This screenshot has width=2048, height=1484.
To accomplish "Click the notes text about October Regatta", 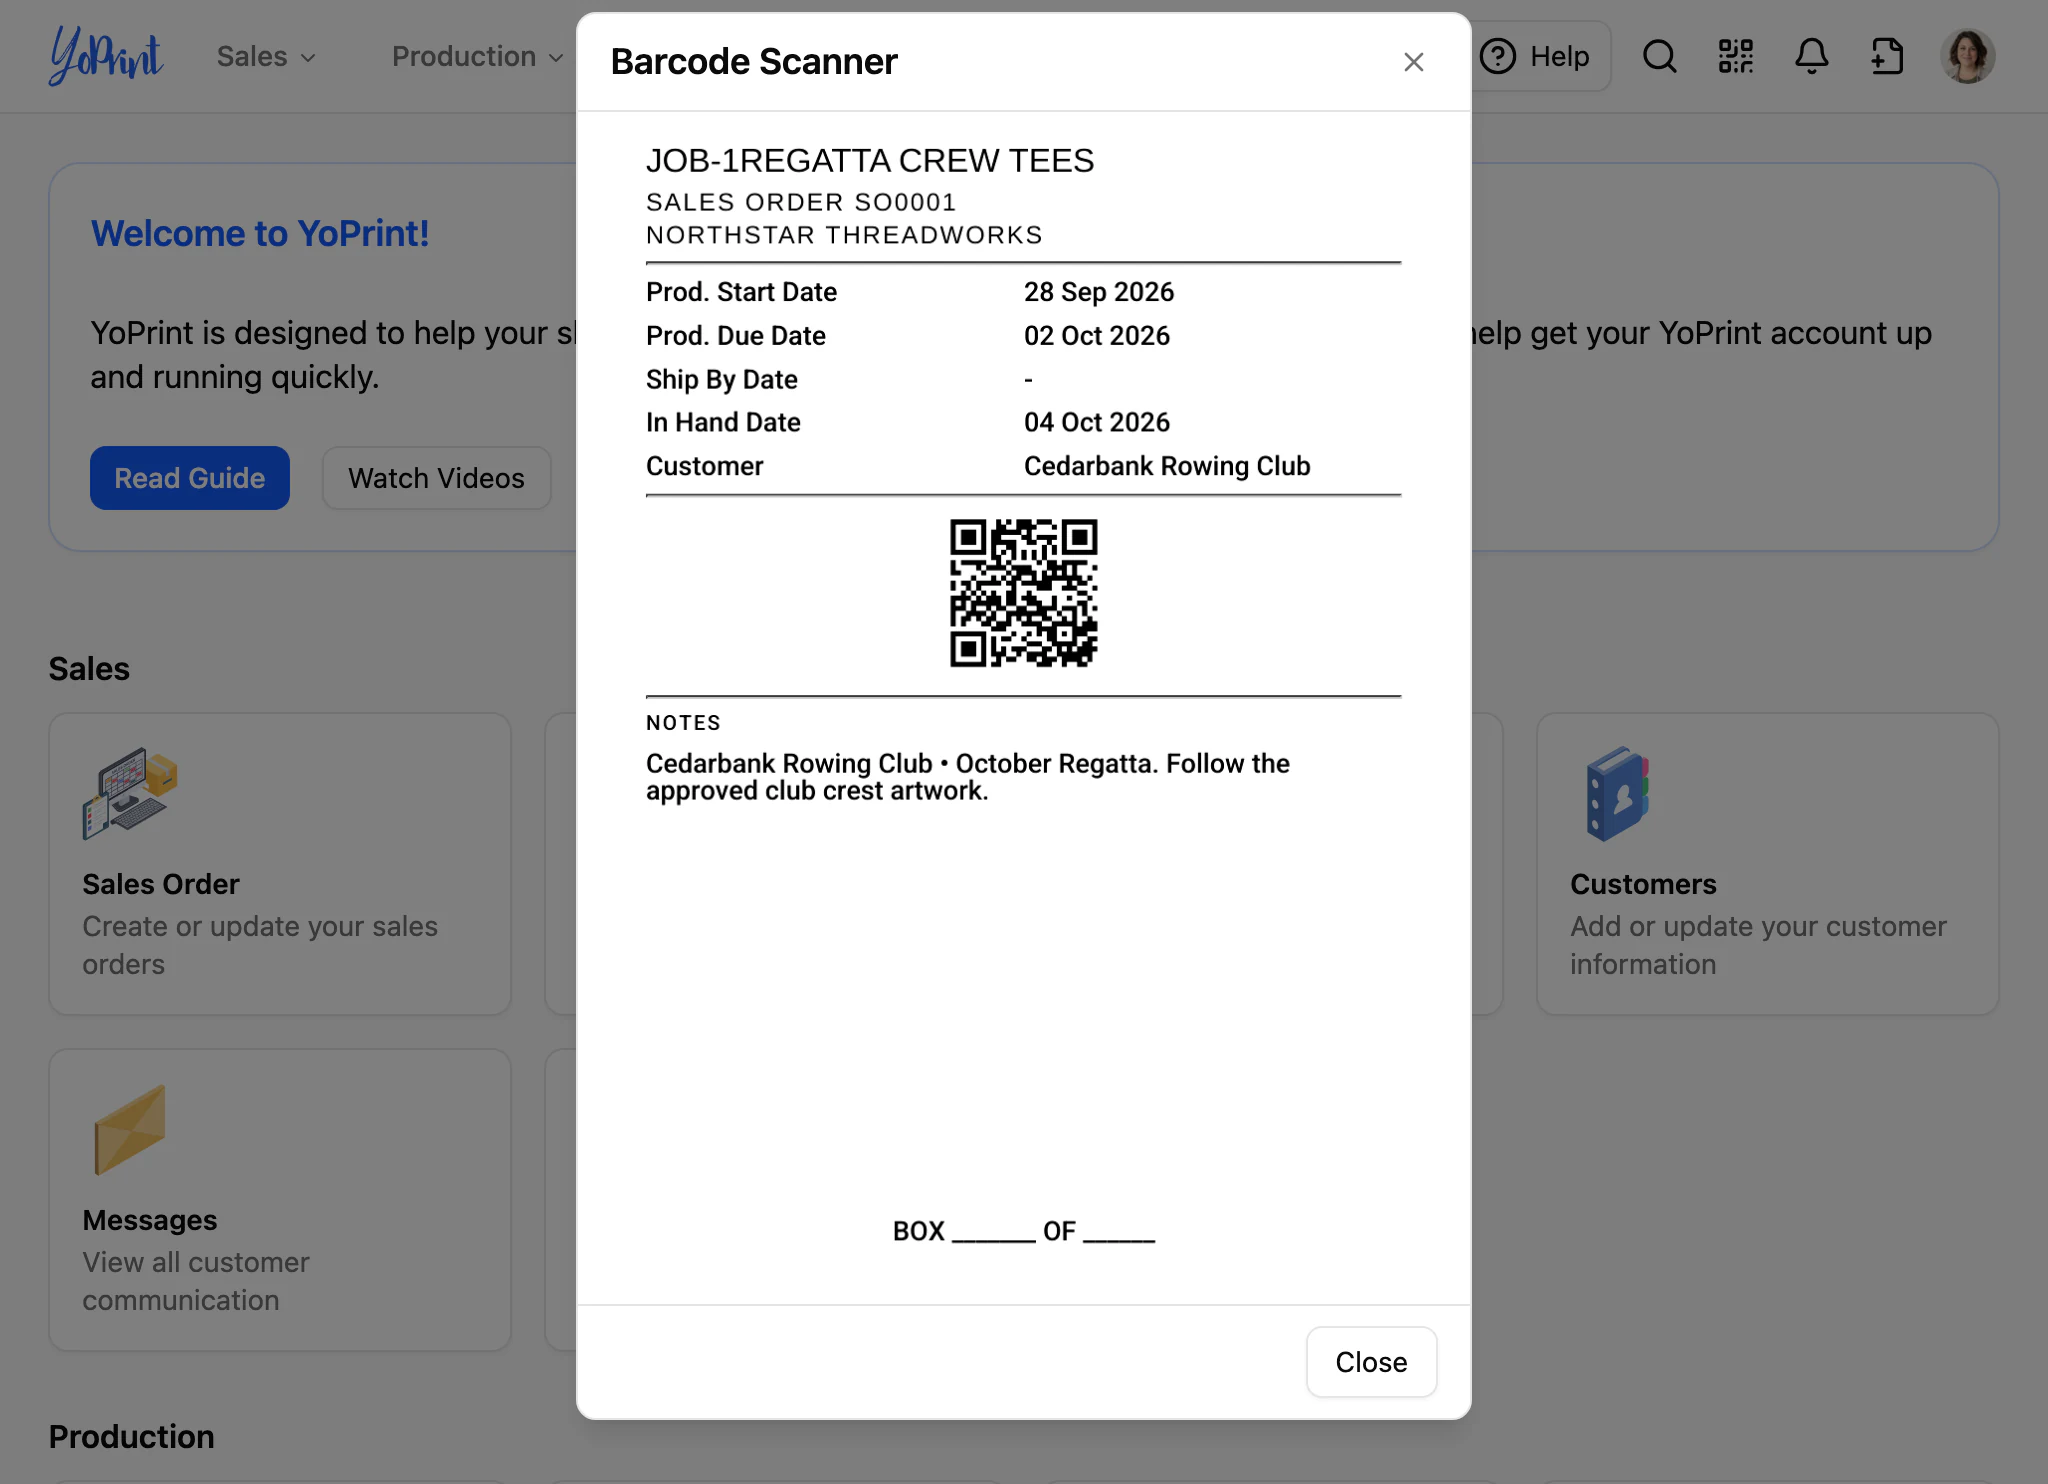I will 968,777.
